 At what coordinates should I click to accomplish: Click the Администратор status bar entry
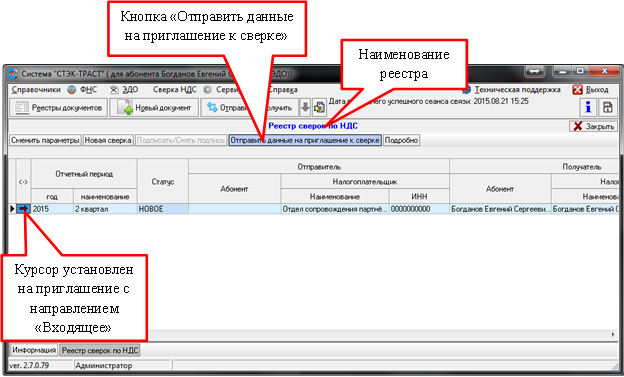[x=103, y=365]
